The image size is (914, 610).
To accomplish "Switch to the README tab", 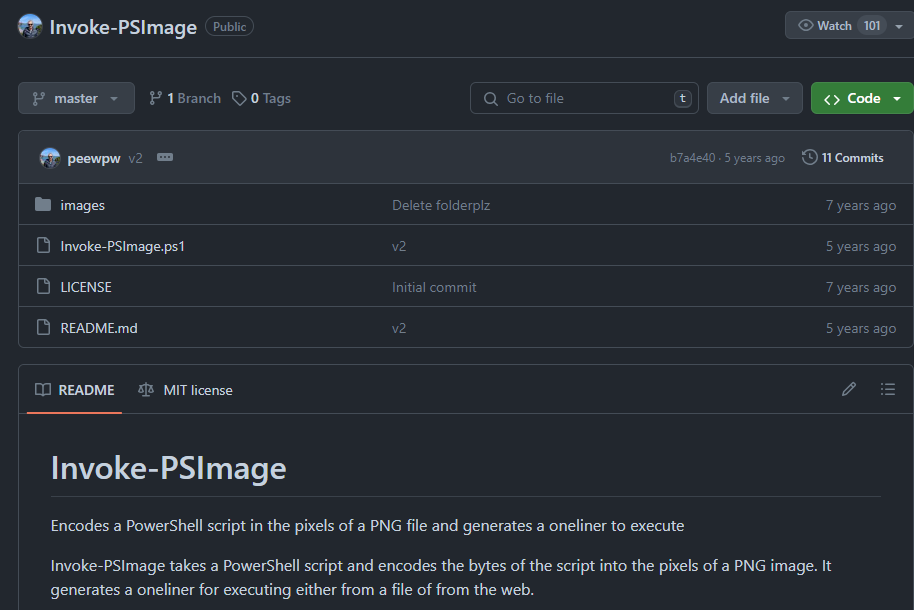I will pyautogui.click(x=75, y=390).
